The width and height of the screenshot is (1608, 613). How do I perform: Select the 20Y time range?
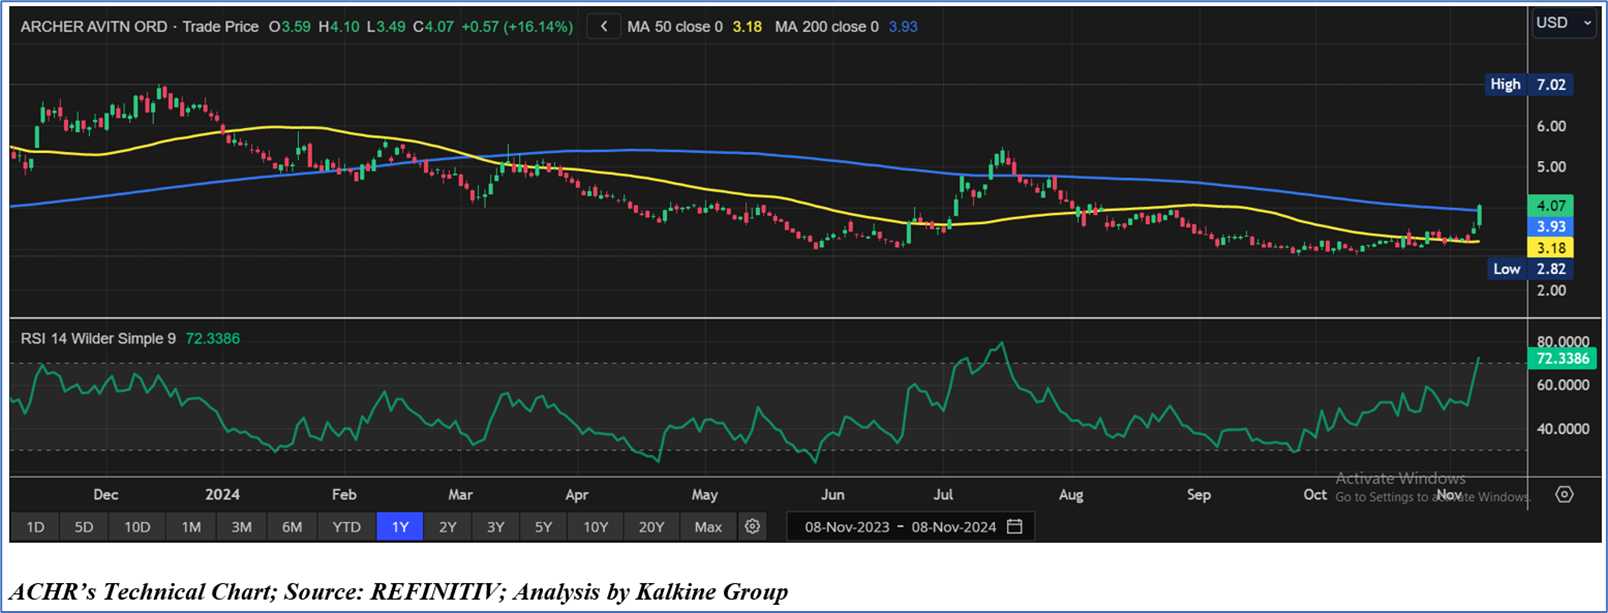(x=651, y=527)
